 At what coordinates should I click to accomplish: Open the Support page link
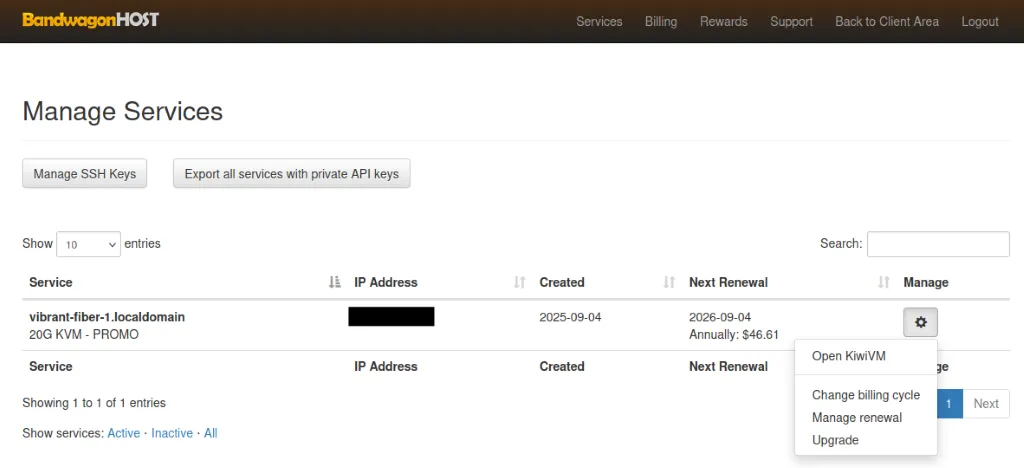click(x=791, y=21)
